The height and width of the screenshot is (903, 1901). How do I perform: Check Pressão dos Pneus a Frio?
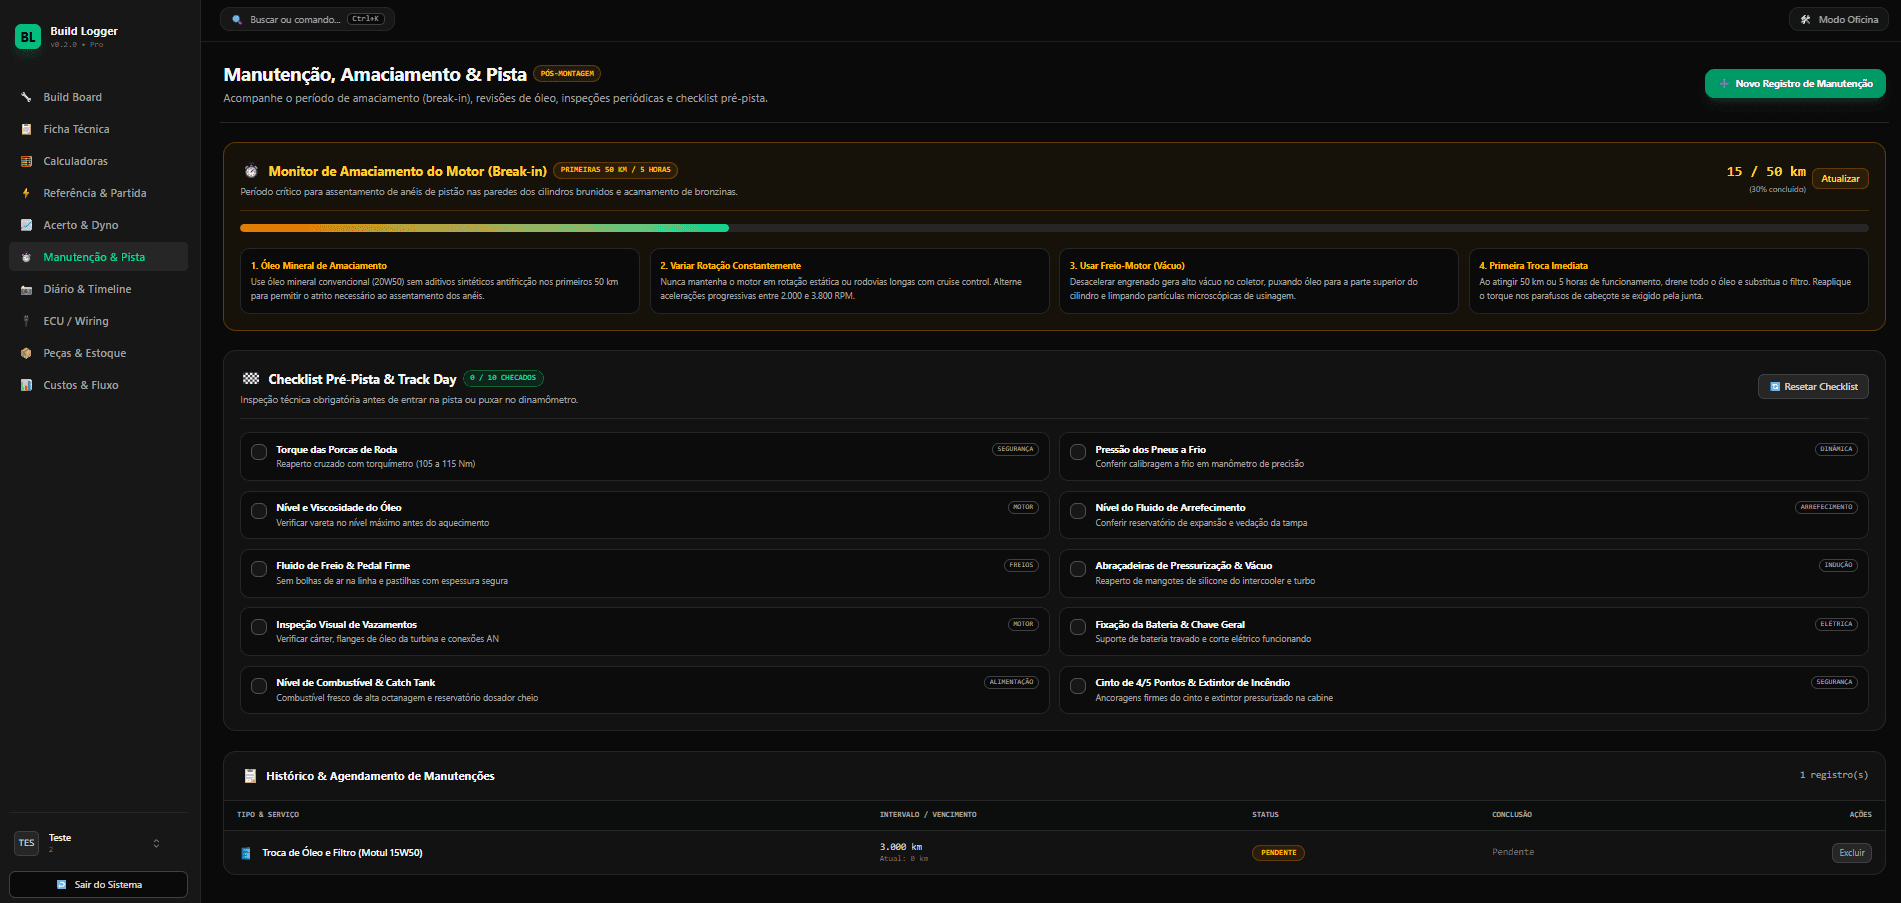point(1078,452)
